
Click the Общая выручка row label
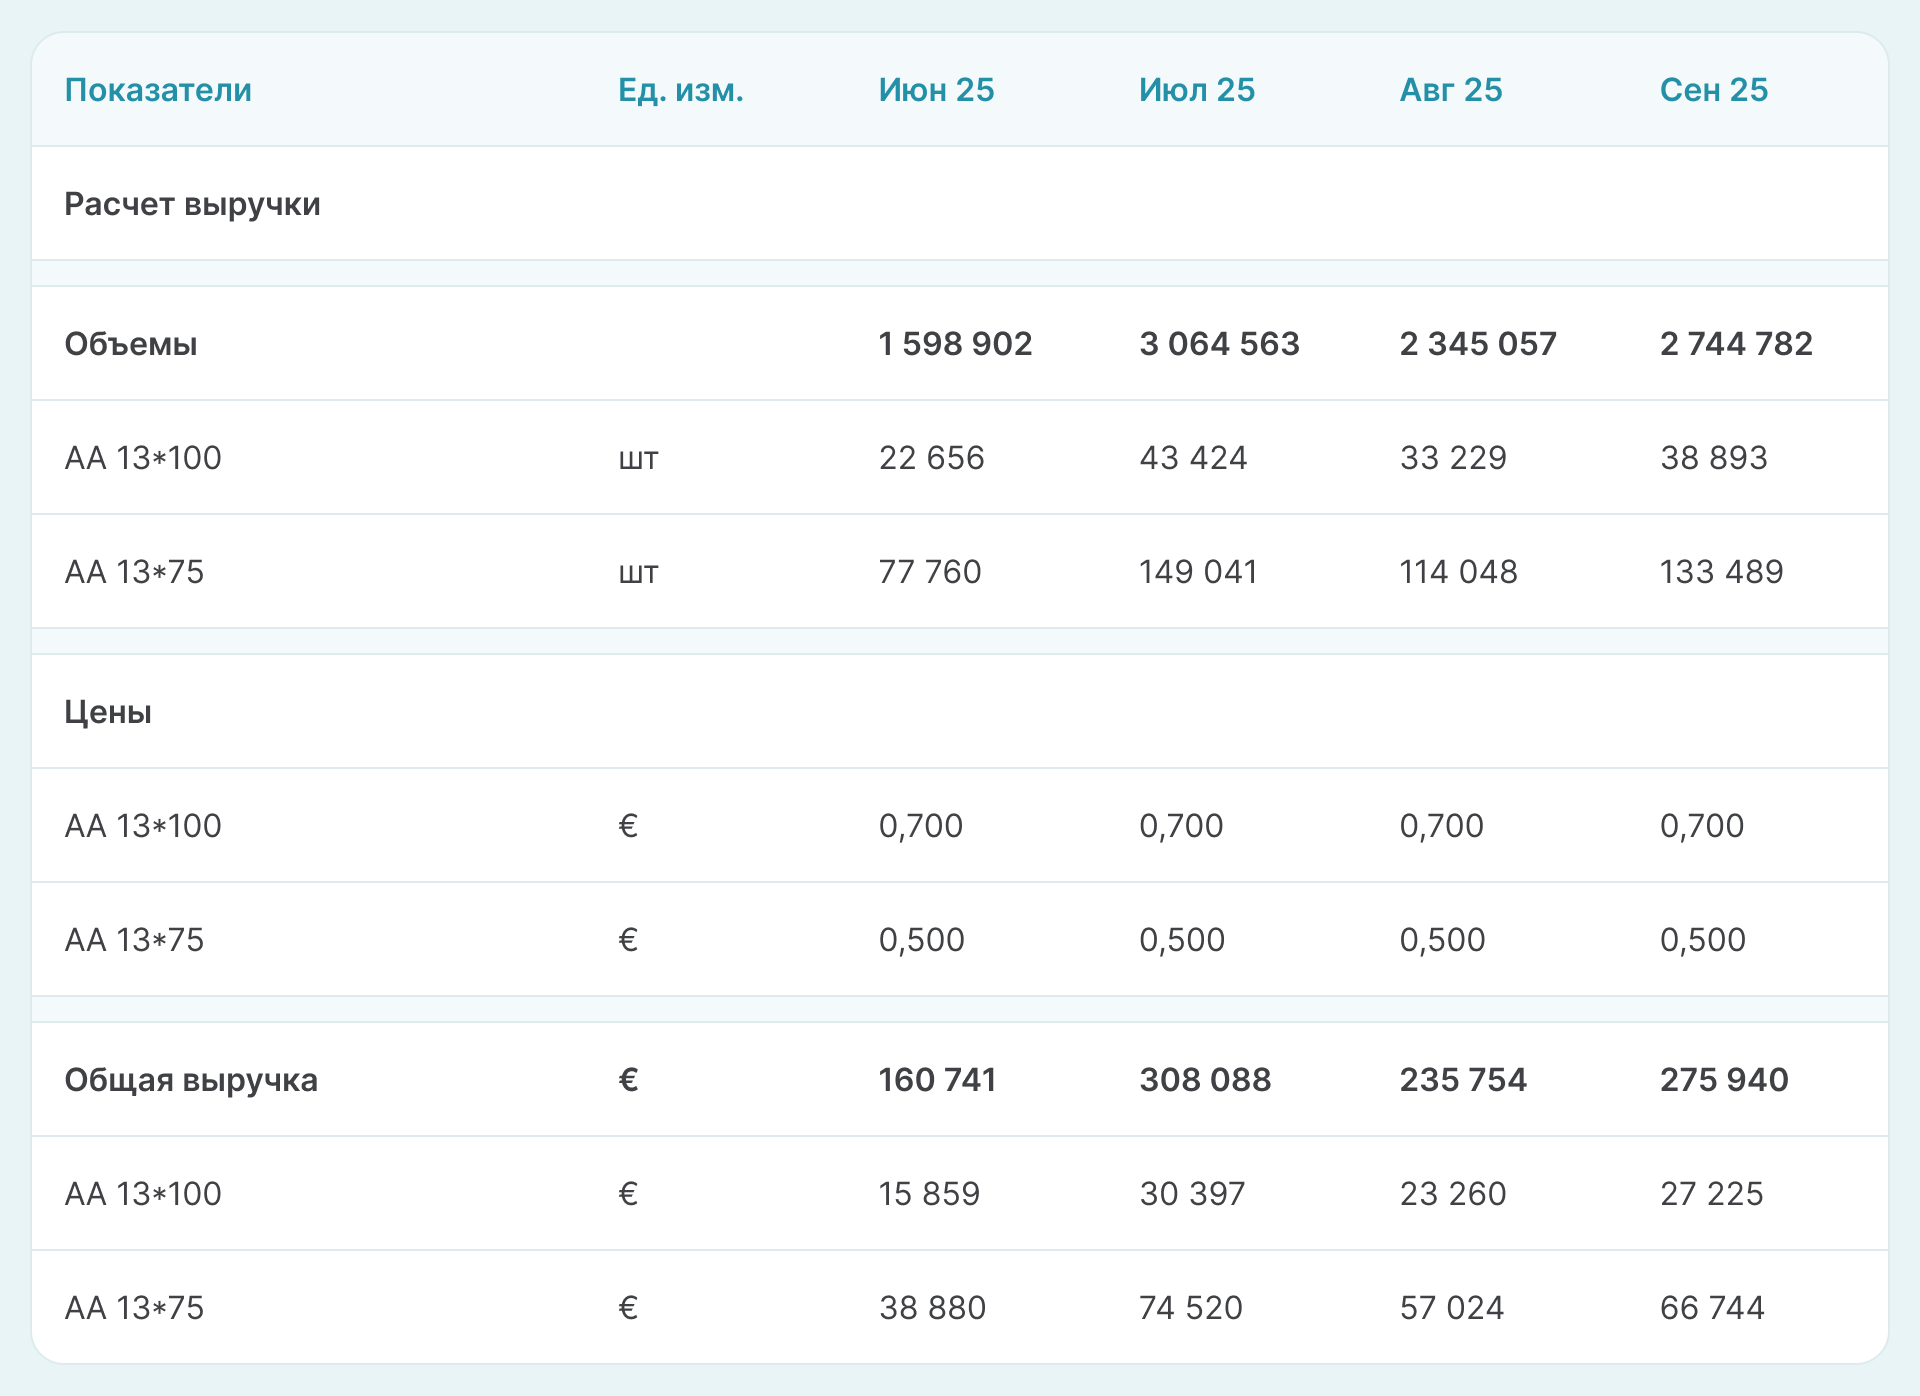point(191,1080)
